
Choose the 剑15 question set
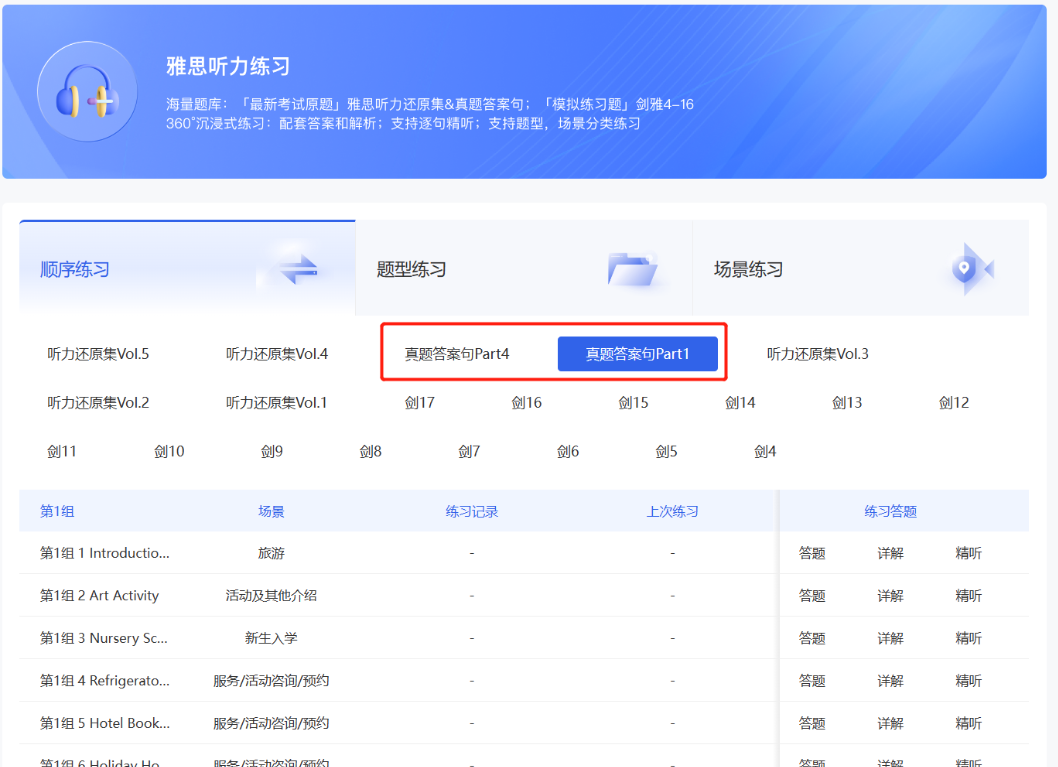(x=634, y=403)
